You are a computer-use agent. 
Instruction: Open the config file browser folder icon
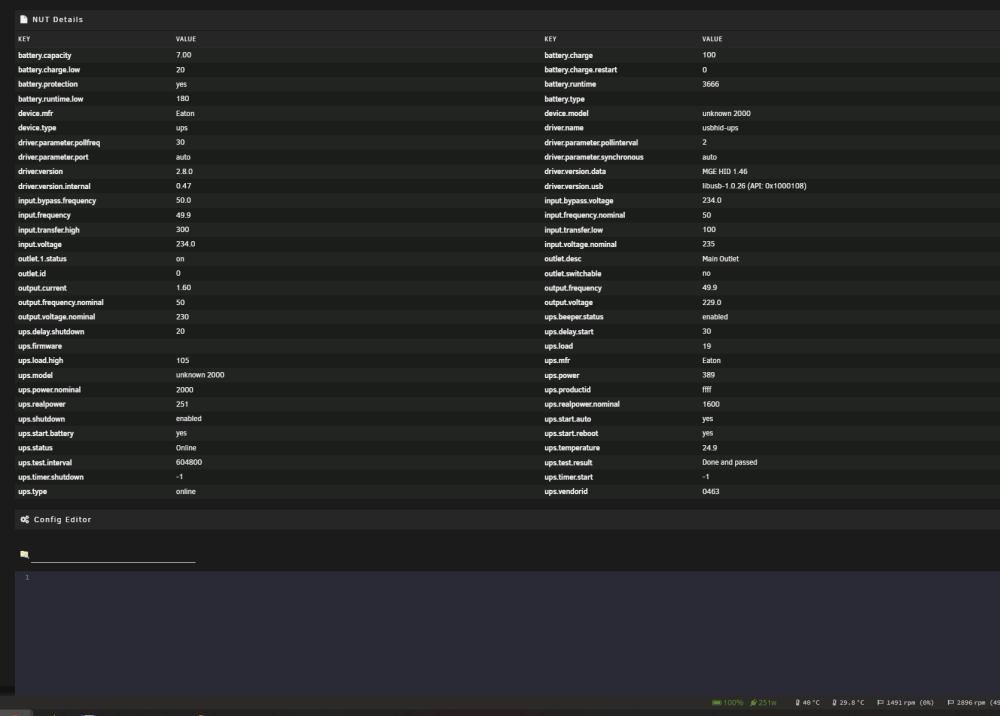[x=24, y=555]
